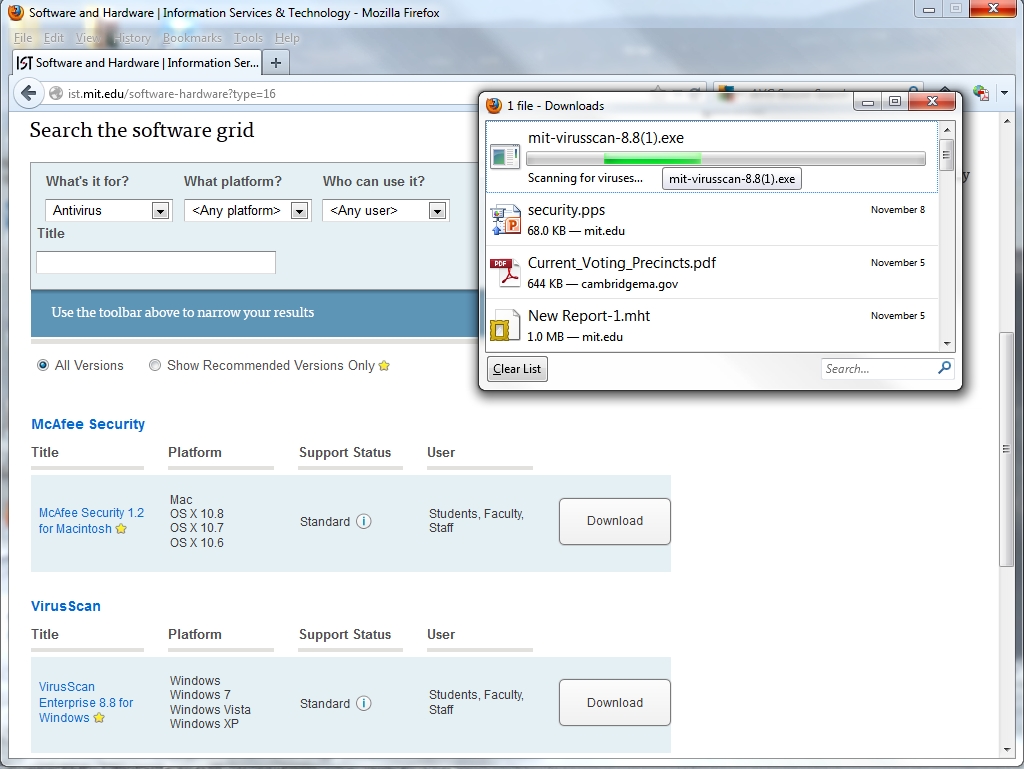Open the Bookmarks menu
This screenshot has height=769, width=1024.
click(x=192, y=38)
